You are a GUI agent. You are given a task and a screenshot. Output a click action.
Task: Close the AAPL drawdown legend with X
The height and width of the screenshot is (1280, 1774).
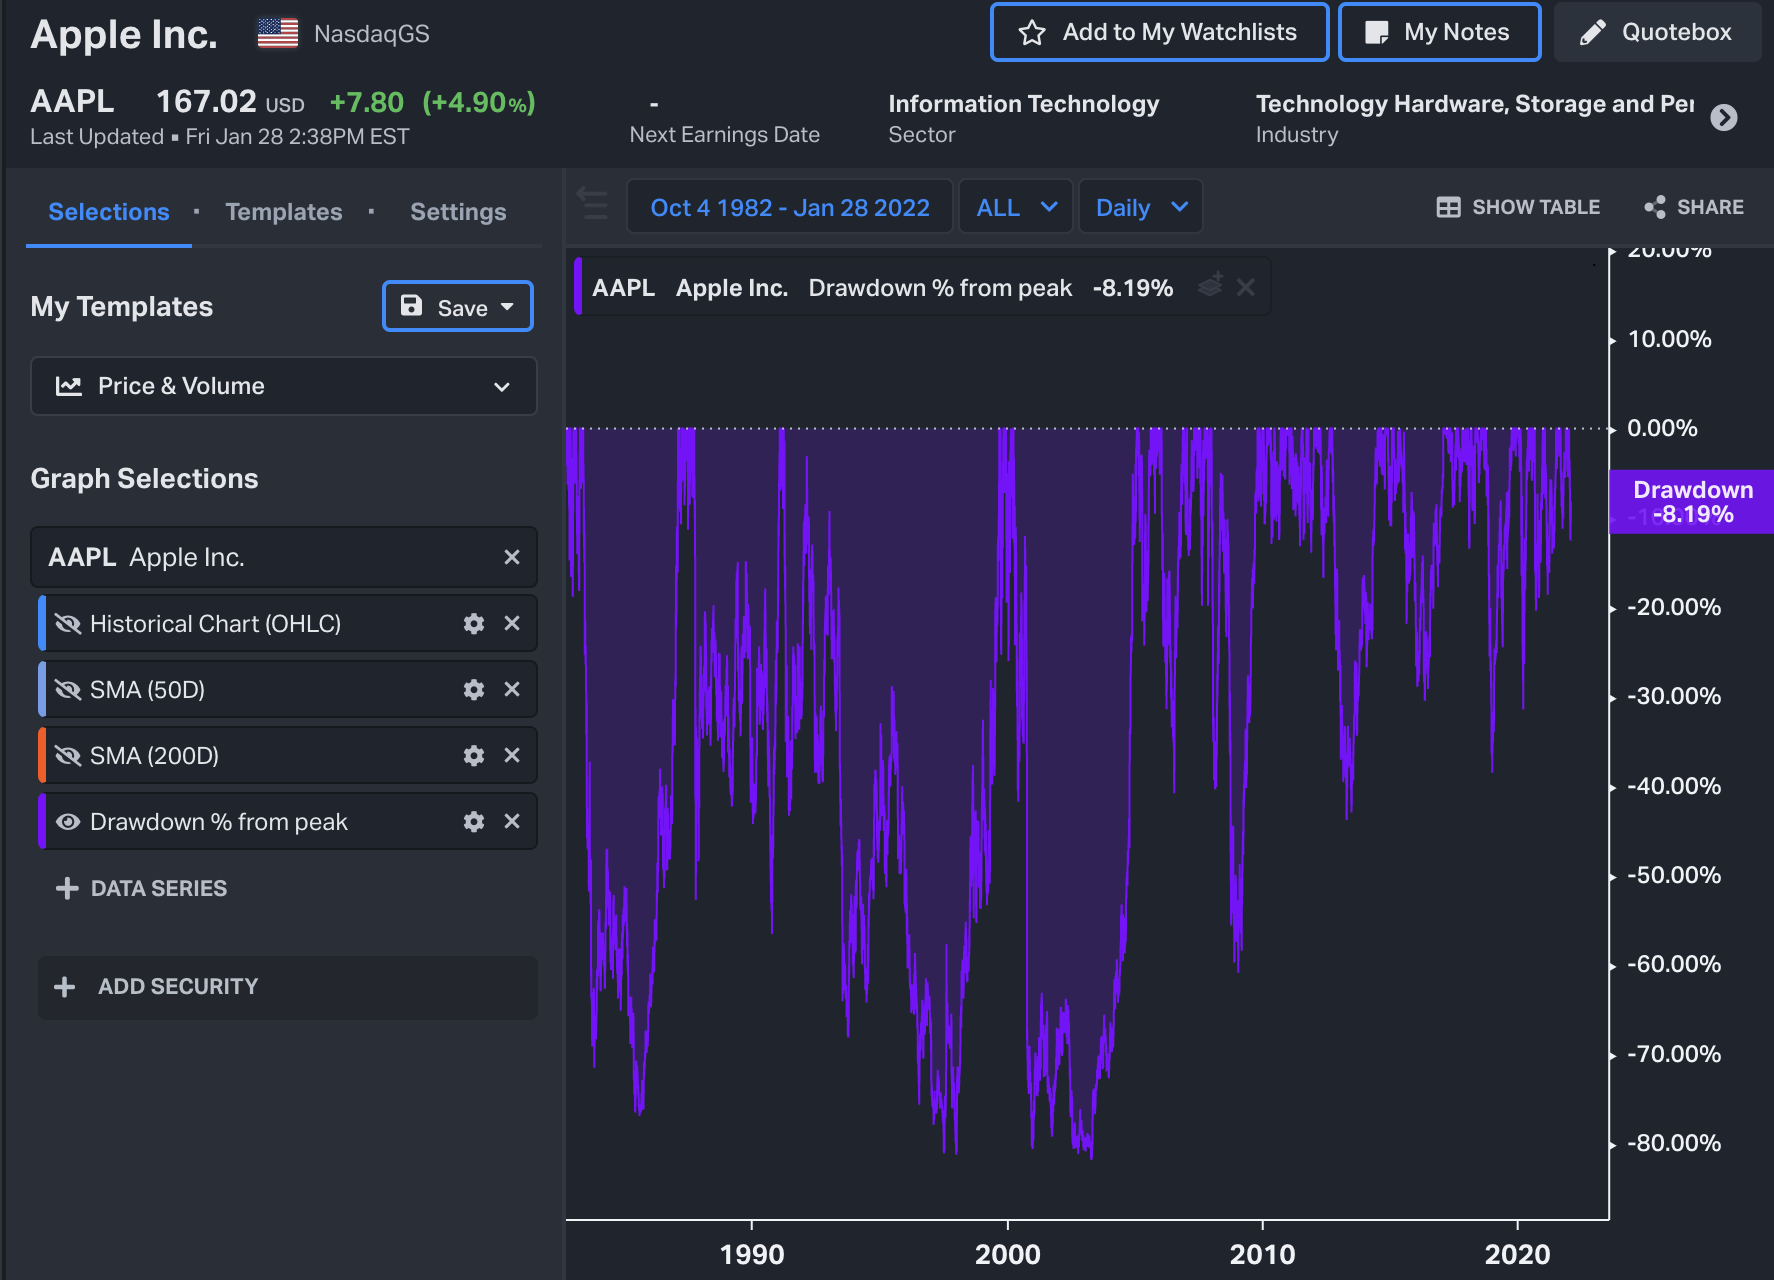[1246, 288]
